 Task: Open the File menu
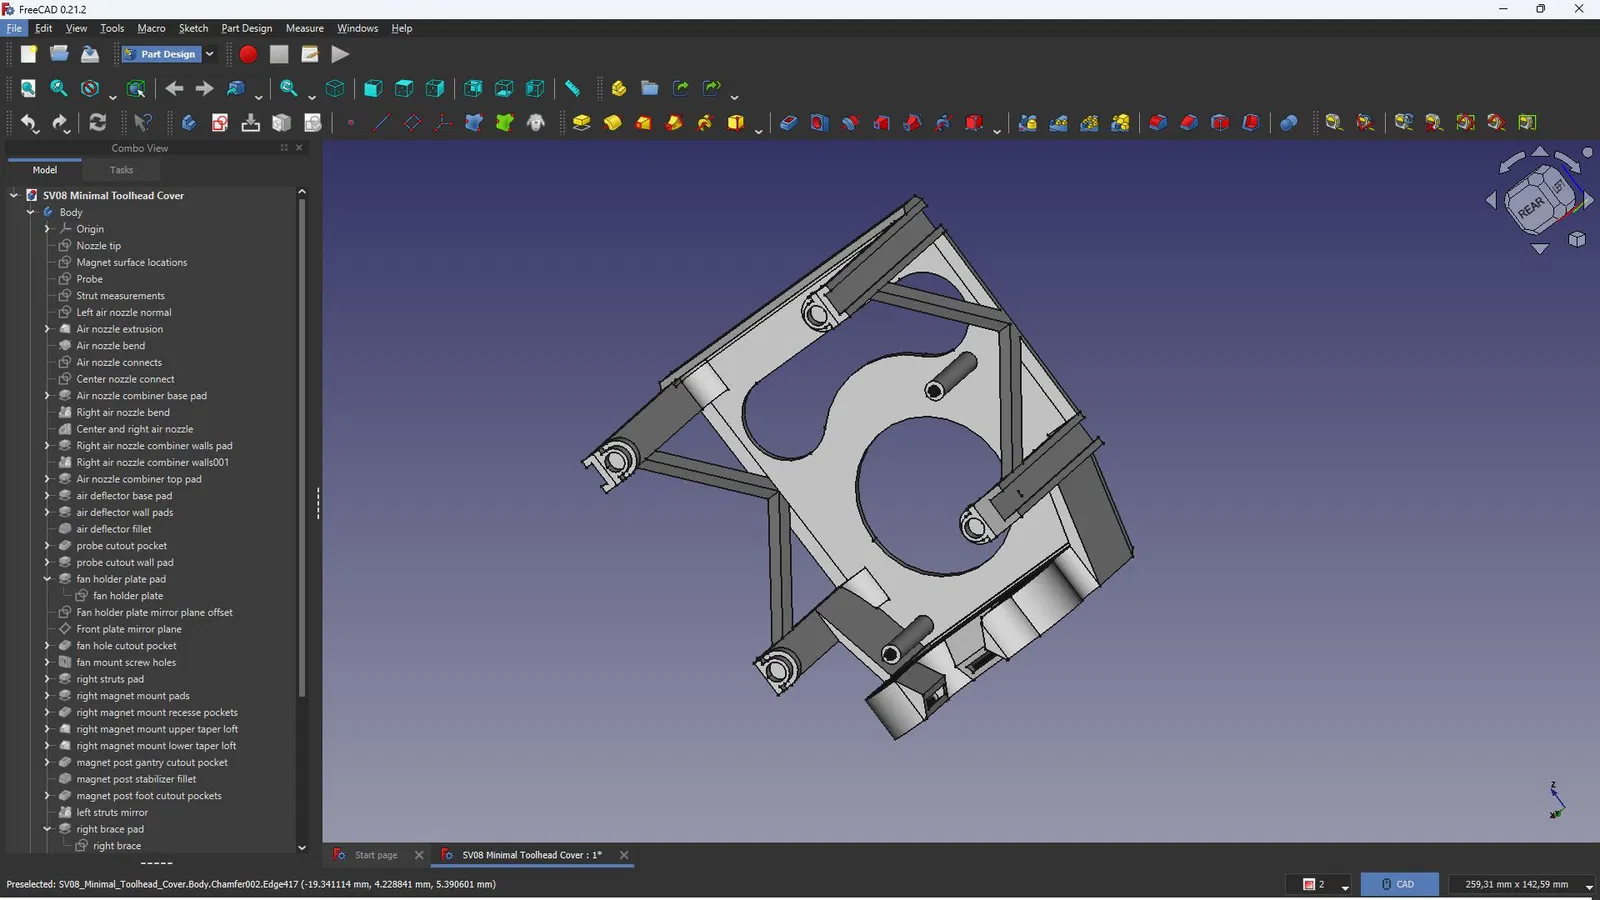14,28
